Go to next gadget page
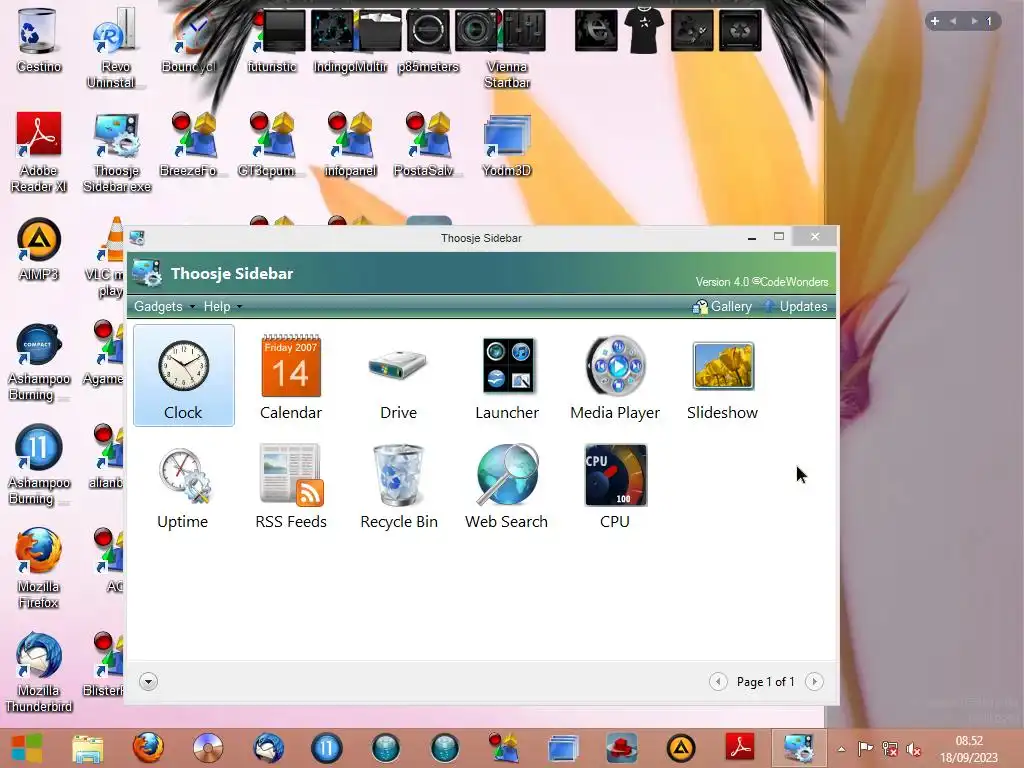This screenshot has height=768, width=1024. (814, 682)
